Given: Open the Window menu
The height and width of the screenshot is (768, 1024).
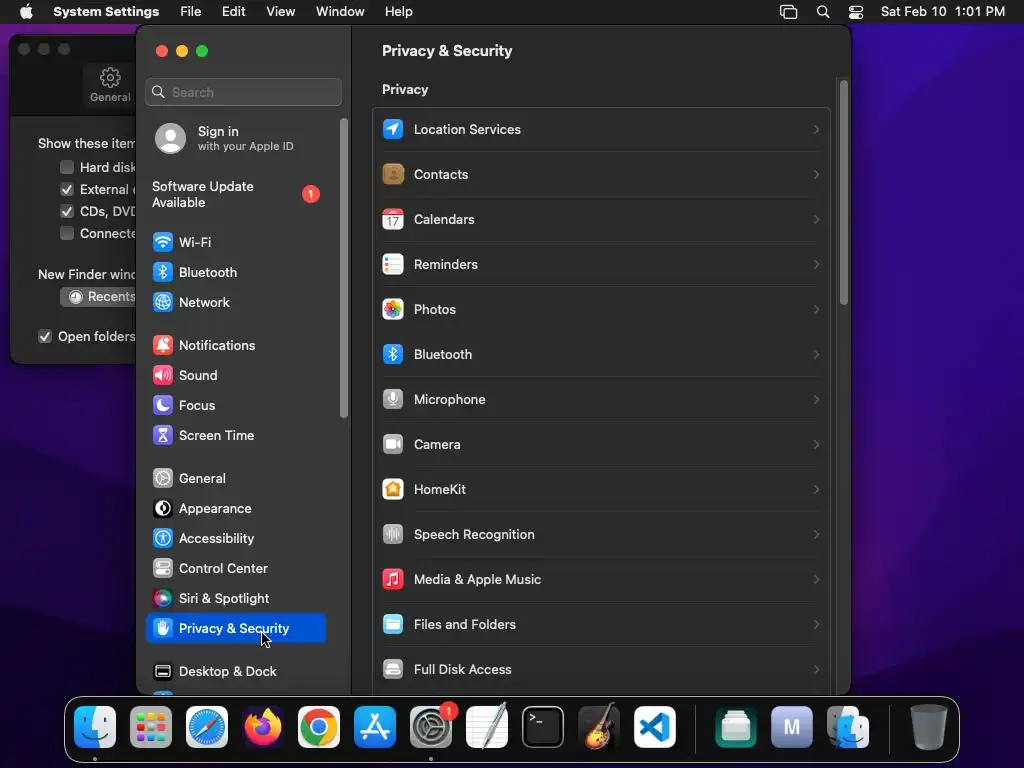Looking at the screenshot, I should (340, 12).
